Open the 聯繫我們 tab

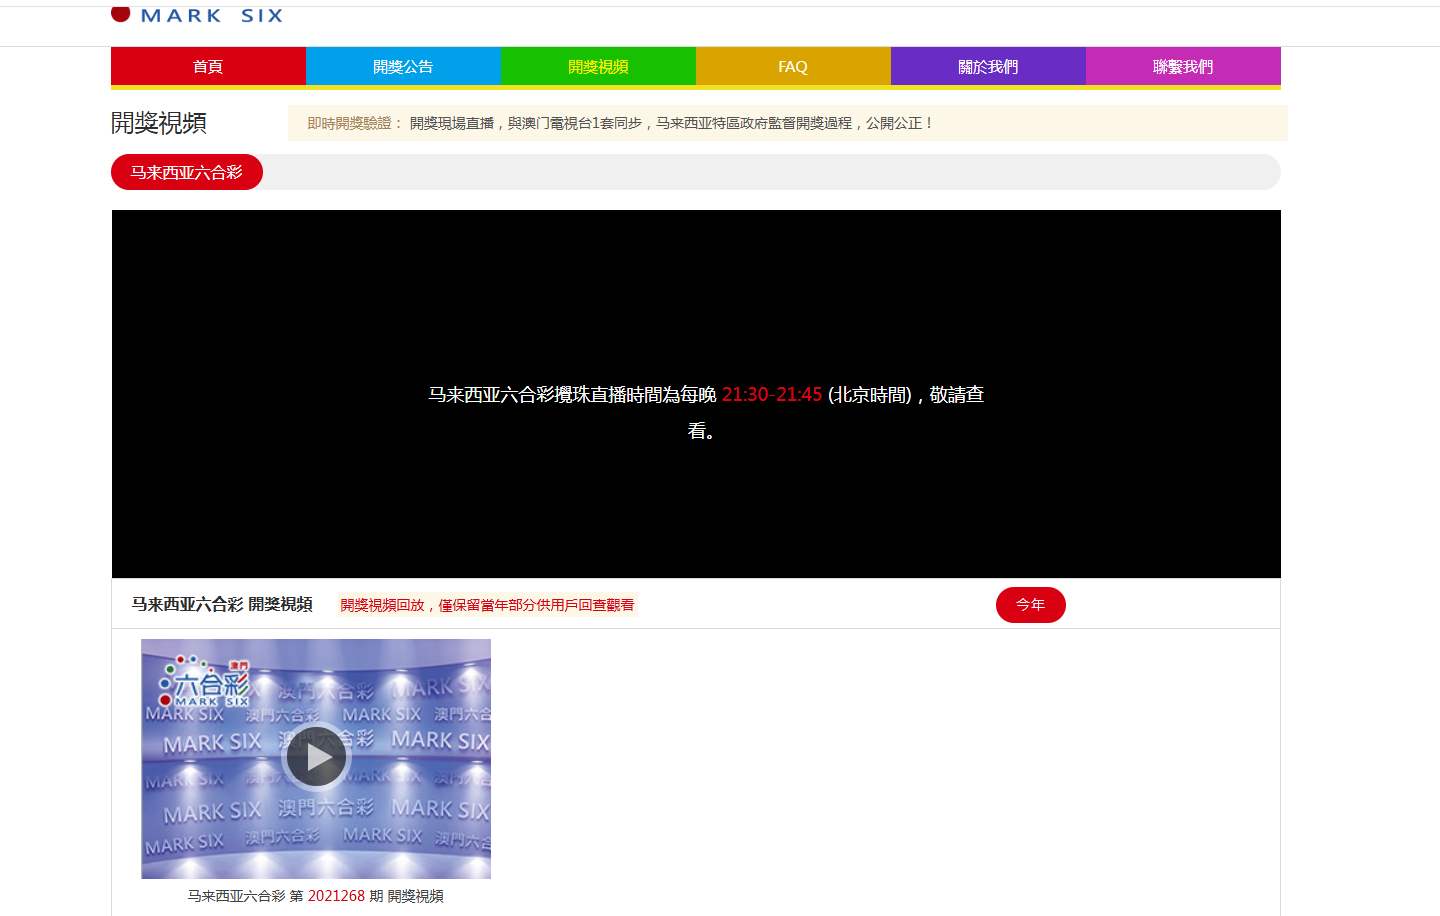click(x=1183, y=67)
